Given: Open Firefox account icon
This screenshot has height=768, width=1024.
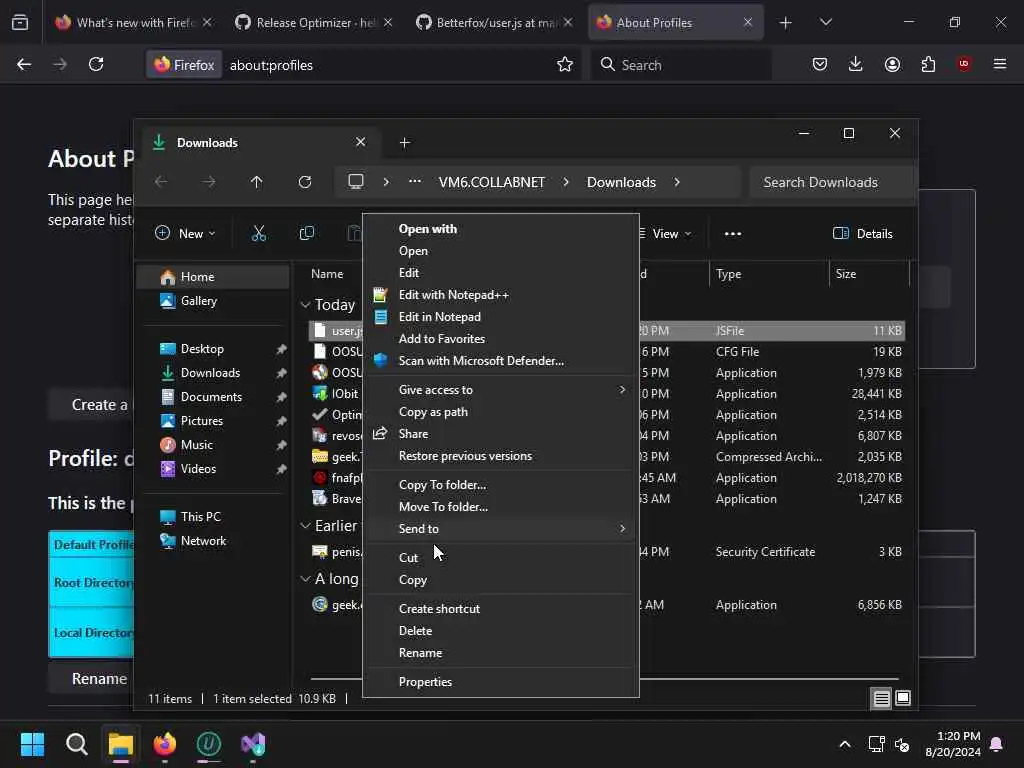Looking at the screenshot, I should tap(892, 65).
